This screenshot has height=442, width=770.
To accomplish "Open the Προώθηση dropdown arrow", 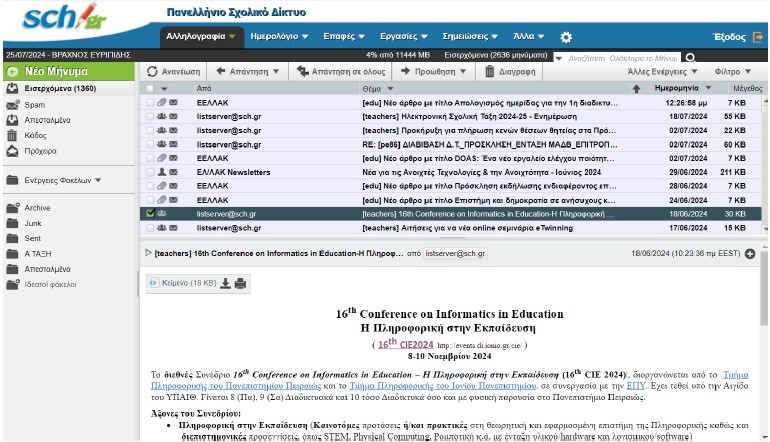I will tap(463, 72).
